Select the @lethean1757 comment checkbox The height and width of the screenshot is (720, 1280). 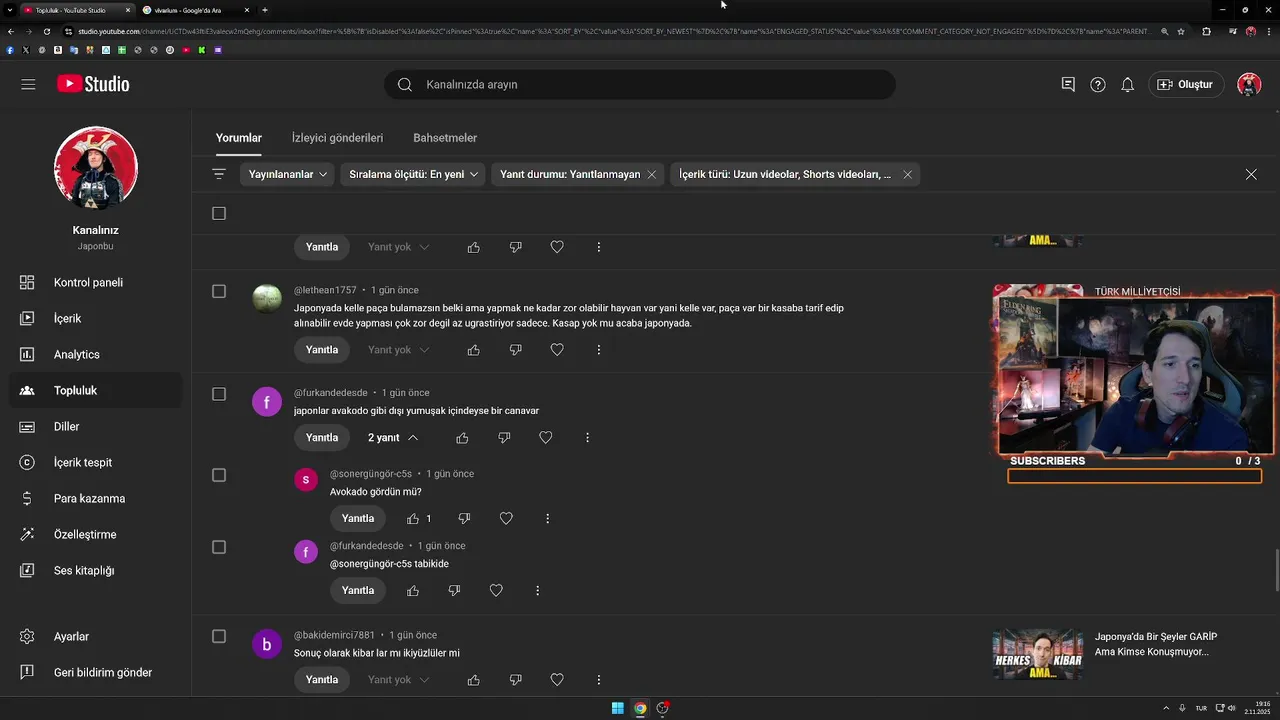pyautogui.click(x=219, y=291)
